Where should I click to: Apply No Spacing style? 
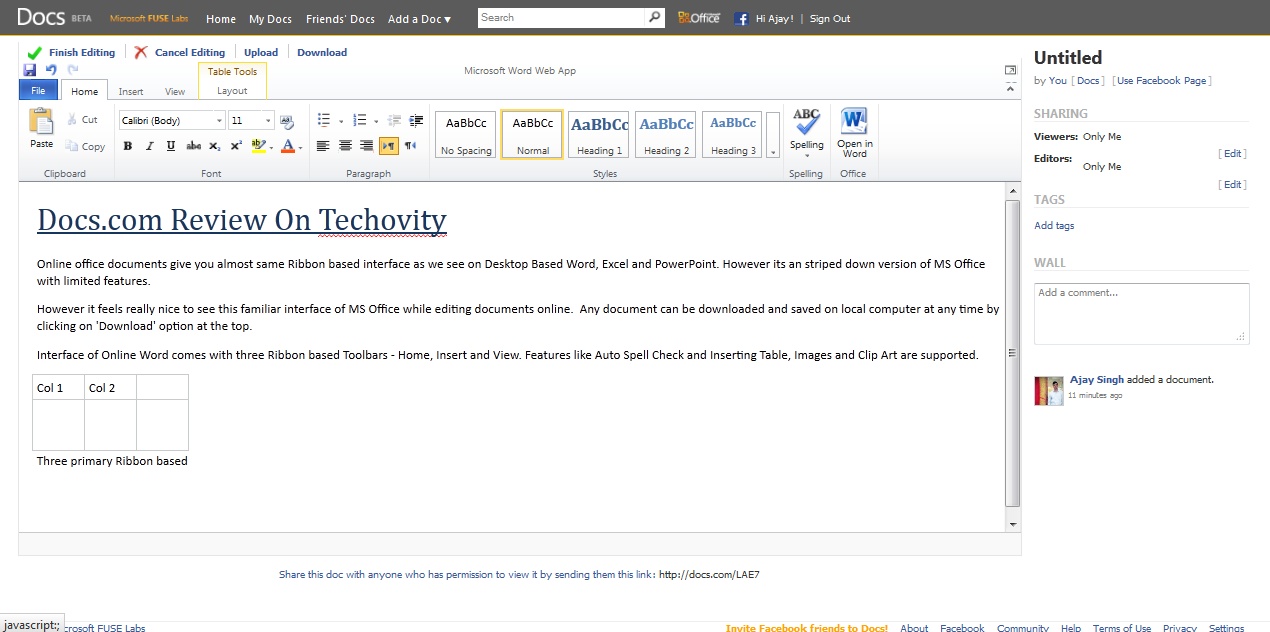tap(466, 135)
